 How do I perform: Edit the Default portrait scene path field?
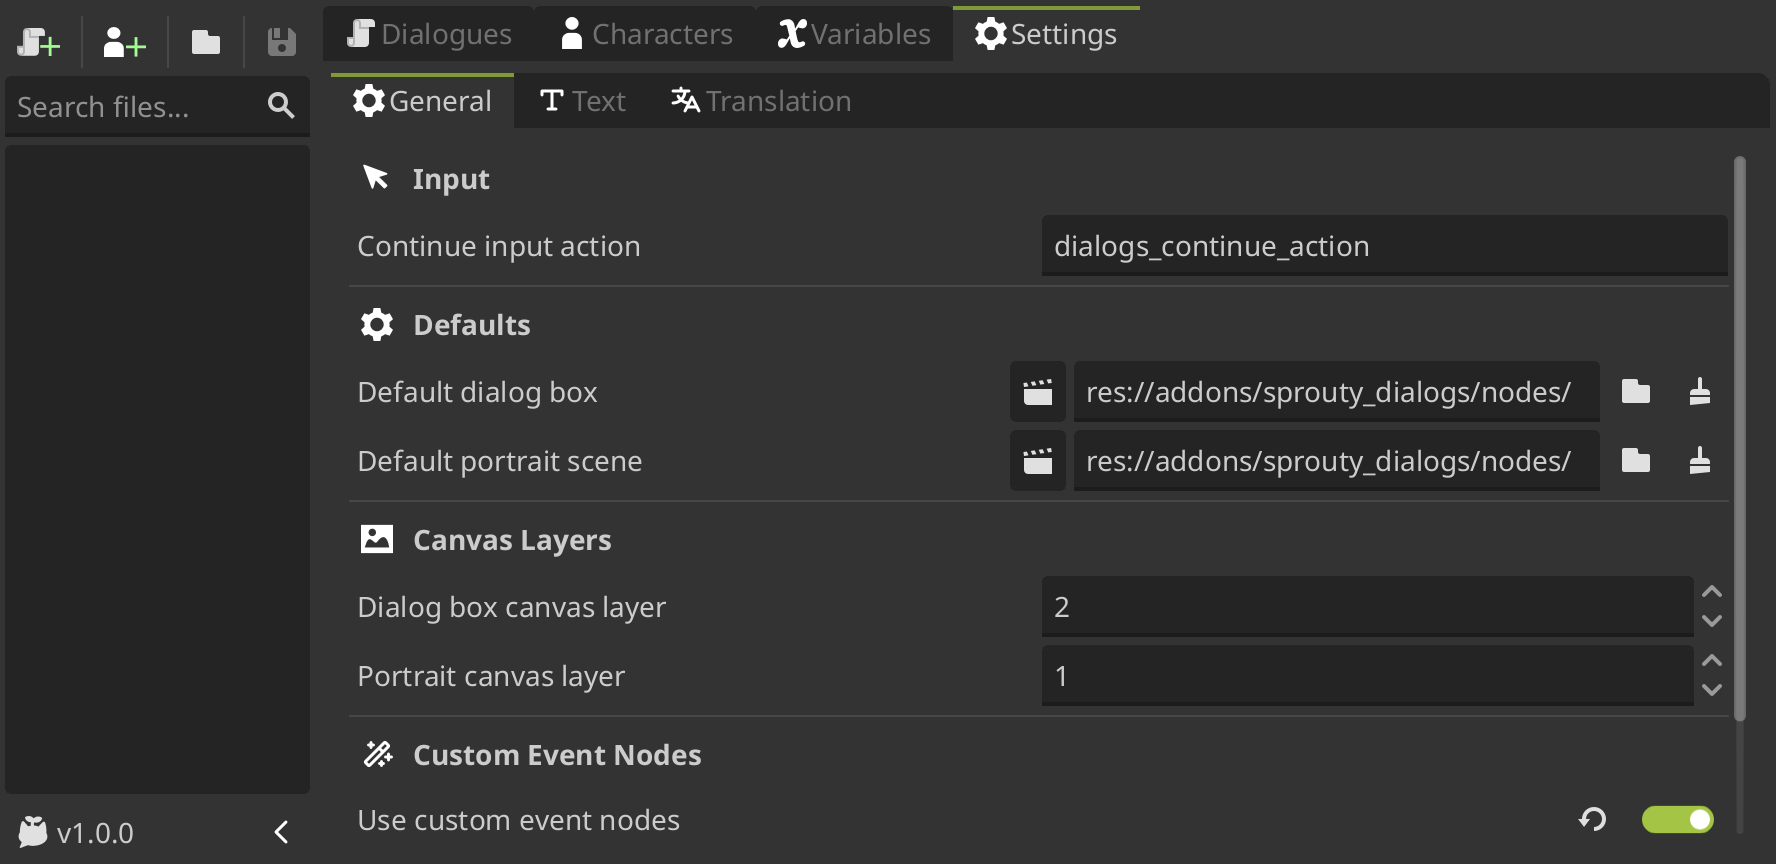1336,461
